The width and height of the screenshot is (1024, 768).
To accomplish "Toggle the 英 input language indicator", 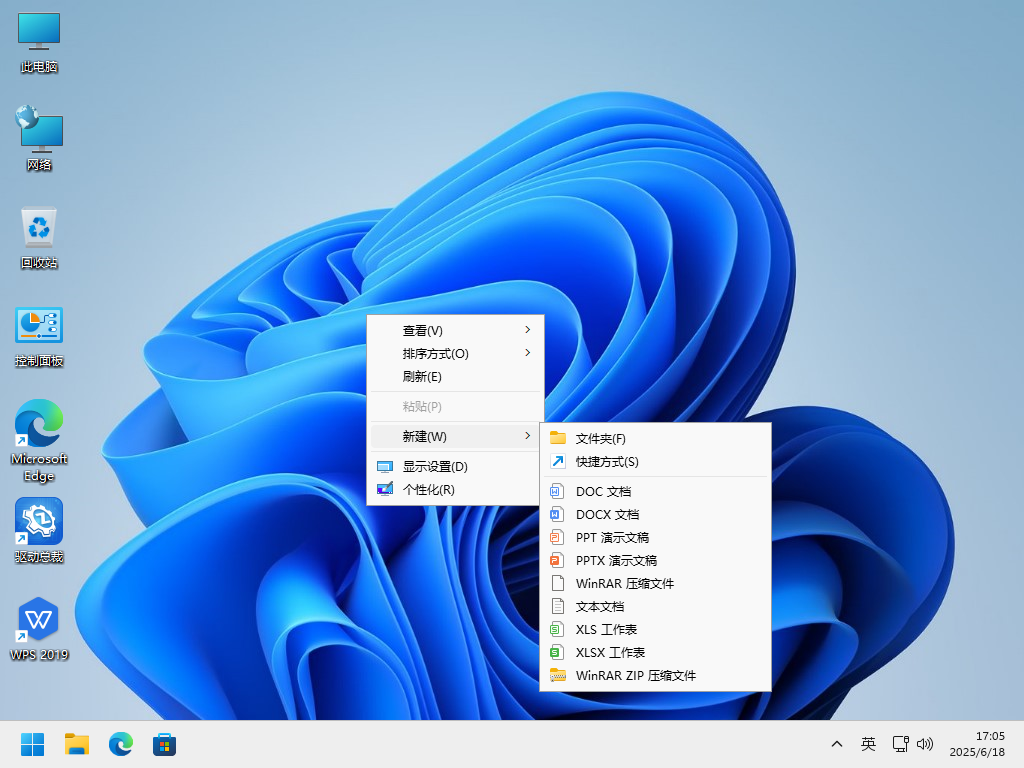I will point(868,744).
